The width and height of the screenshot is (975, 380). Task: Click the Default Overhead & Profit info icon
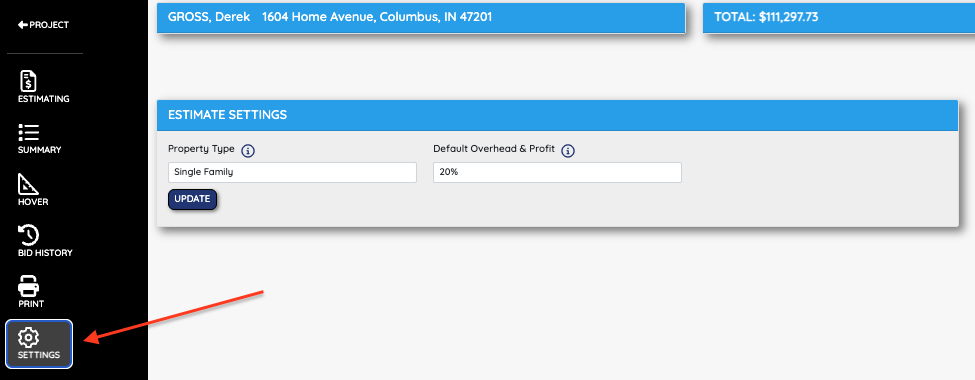click(568, 151)
